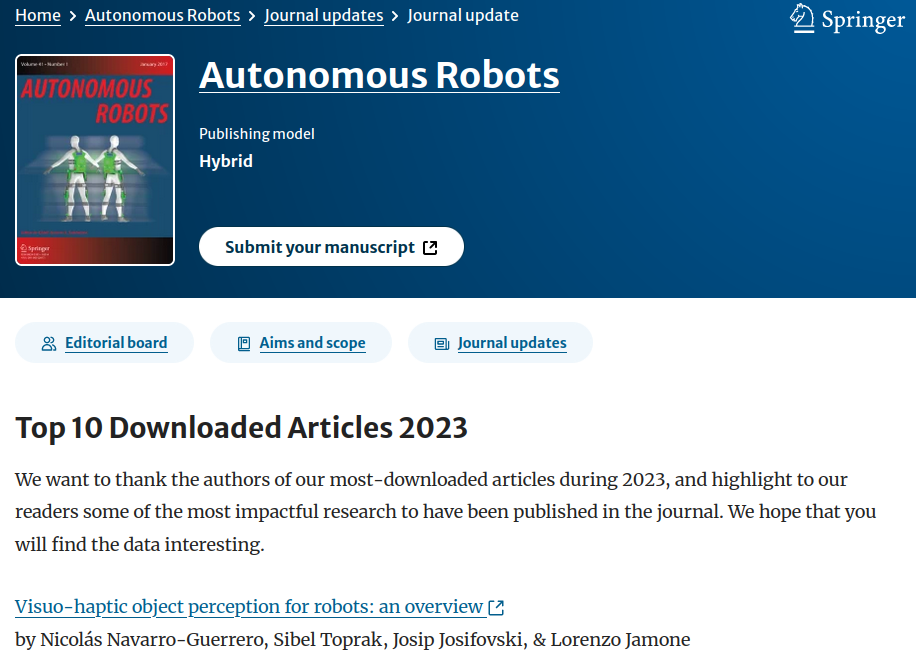Click the Springer horse logo icon
The height and width of the screenshot is (663, 916).
802,17
